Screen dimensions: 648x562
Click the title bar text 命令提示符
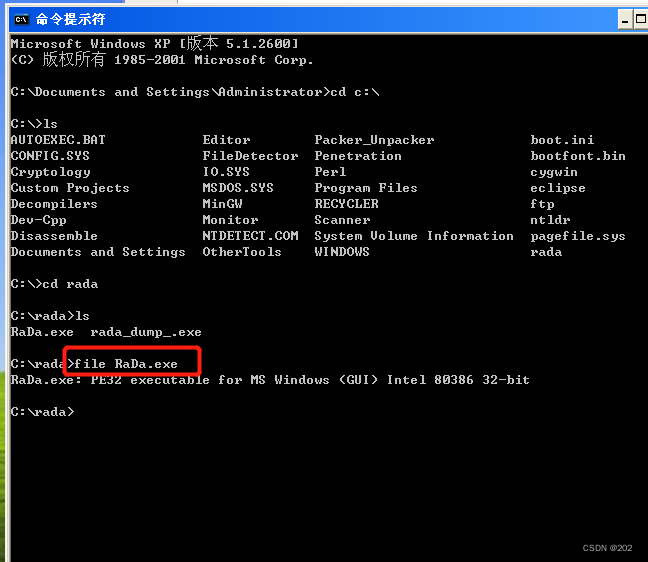pyautogui.click(x=70, y=19)
